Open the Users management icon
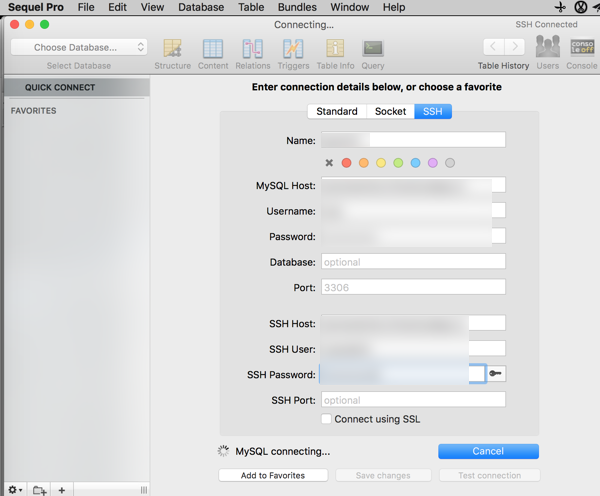Screen dimensions: 600x496 pos(548,47)
